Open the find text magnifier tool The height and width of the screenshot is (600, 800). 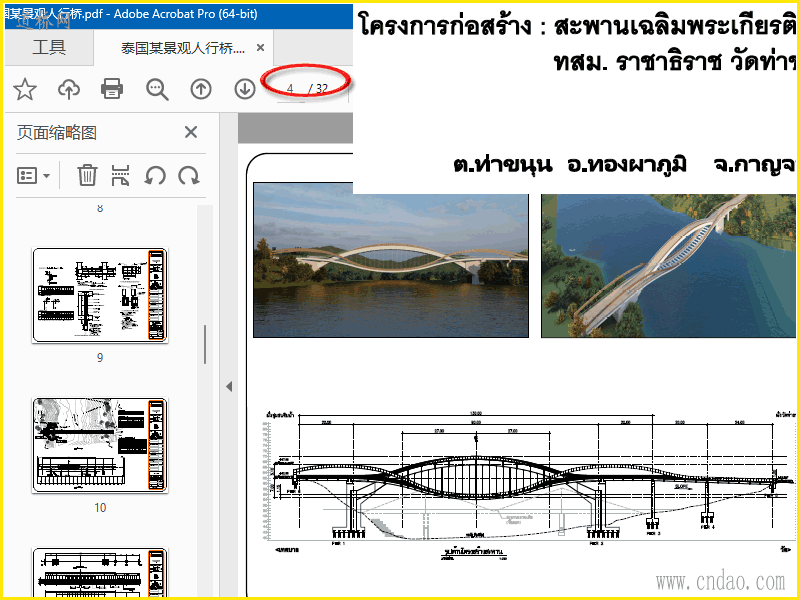point(157,89)
